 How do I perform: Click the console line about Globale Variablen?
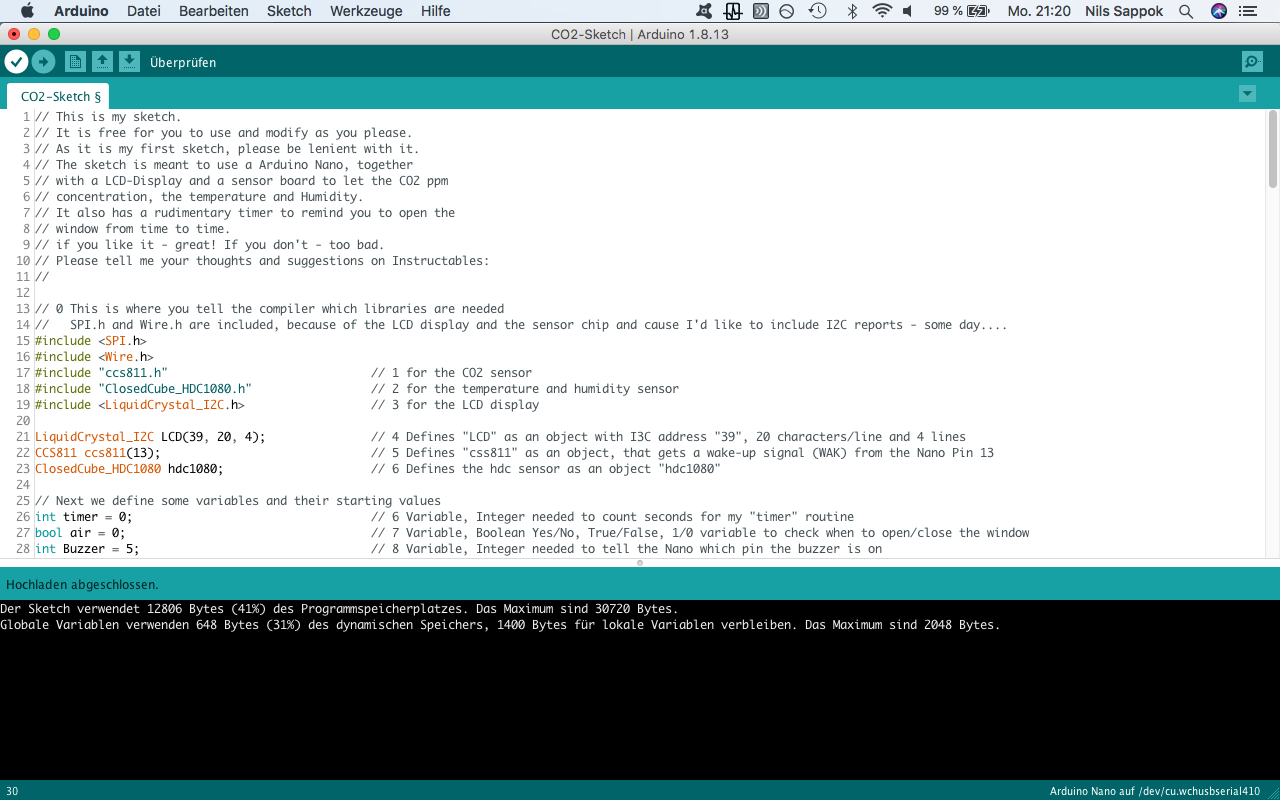[x=500, y=624]
